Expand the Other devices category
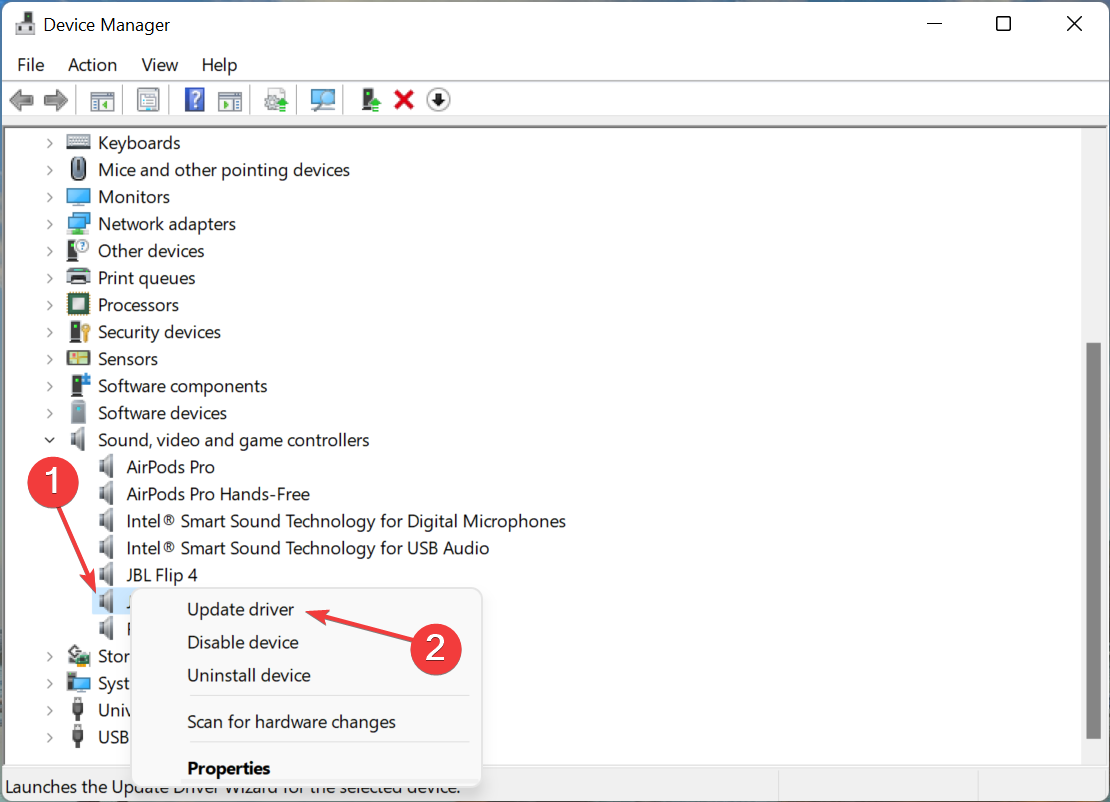 click(x=49, y=251)
